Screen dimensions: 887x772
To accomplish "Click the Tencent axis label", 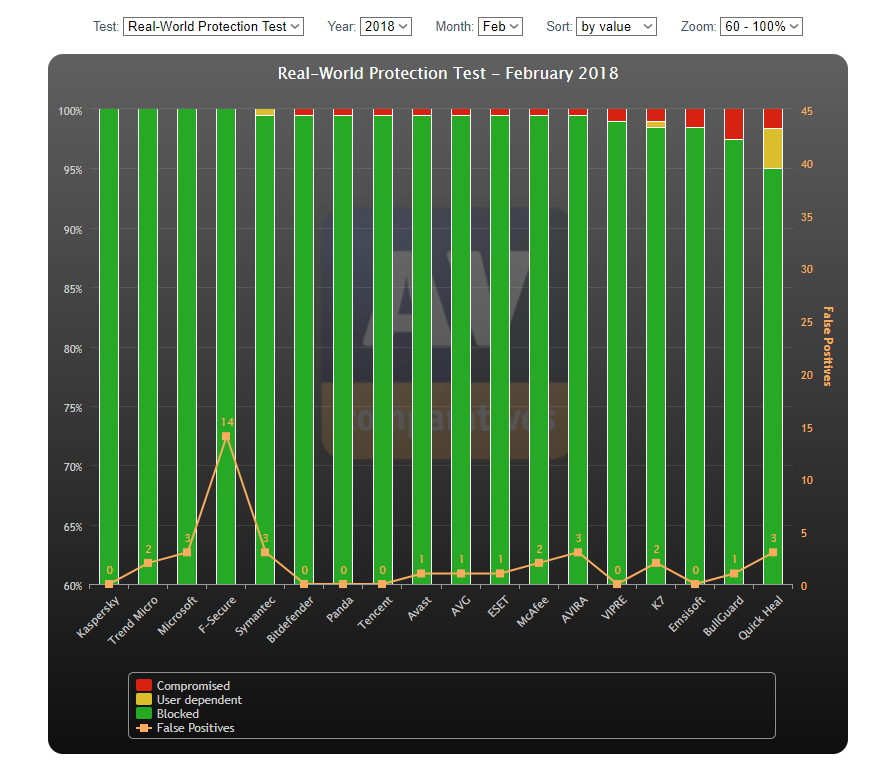I will pyautogui.click(x=375, y=613).
